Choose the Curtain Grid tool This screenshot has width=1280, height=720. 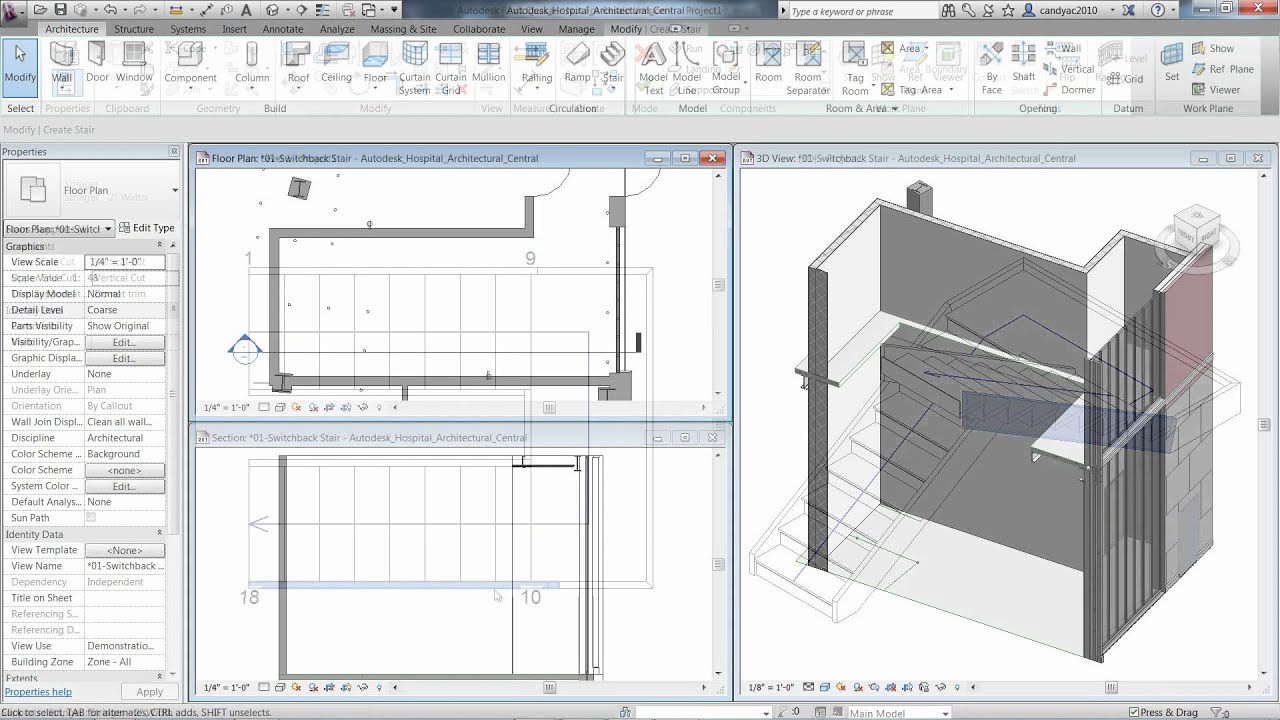pyautogui.click(x=451, y=68)
